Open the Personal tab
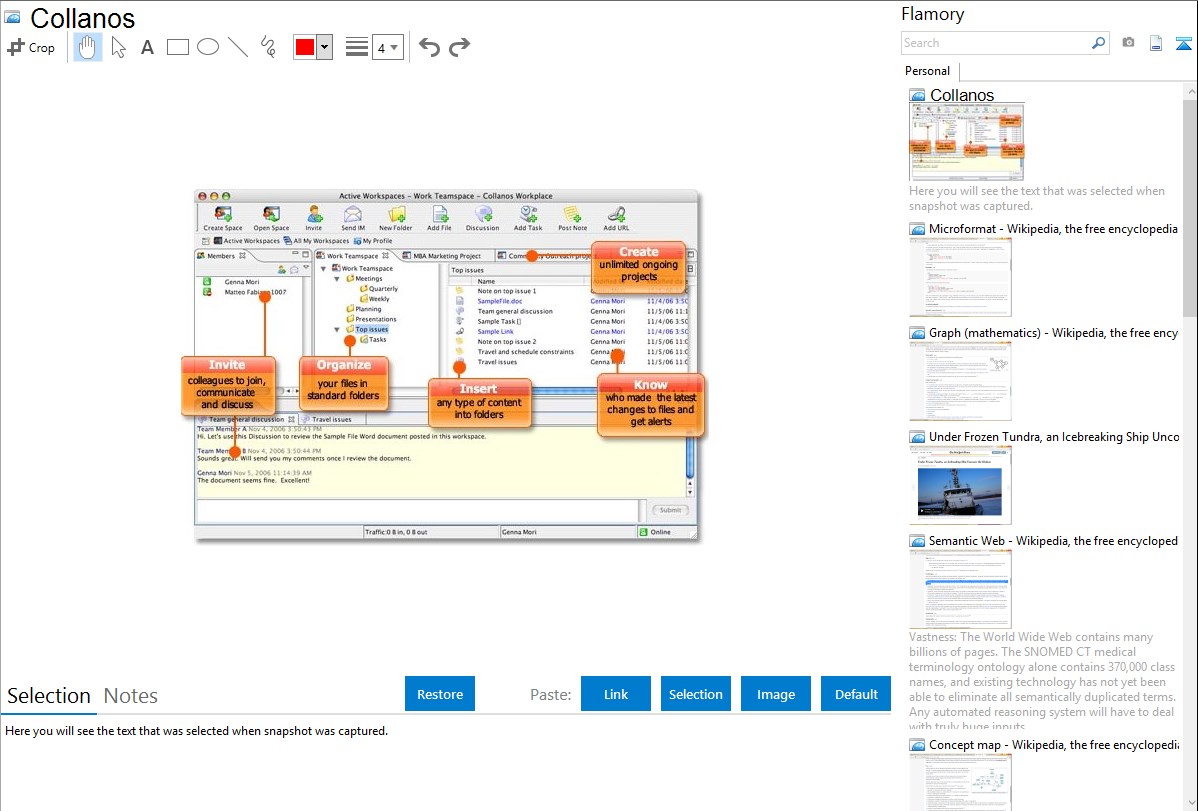This screenshot has height=811, width=1198. pos(928,71)
